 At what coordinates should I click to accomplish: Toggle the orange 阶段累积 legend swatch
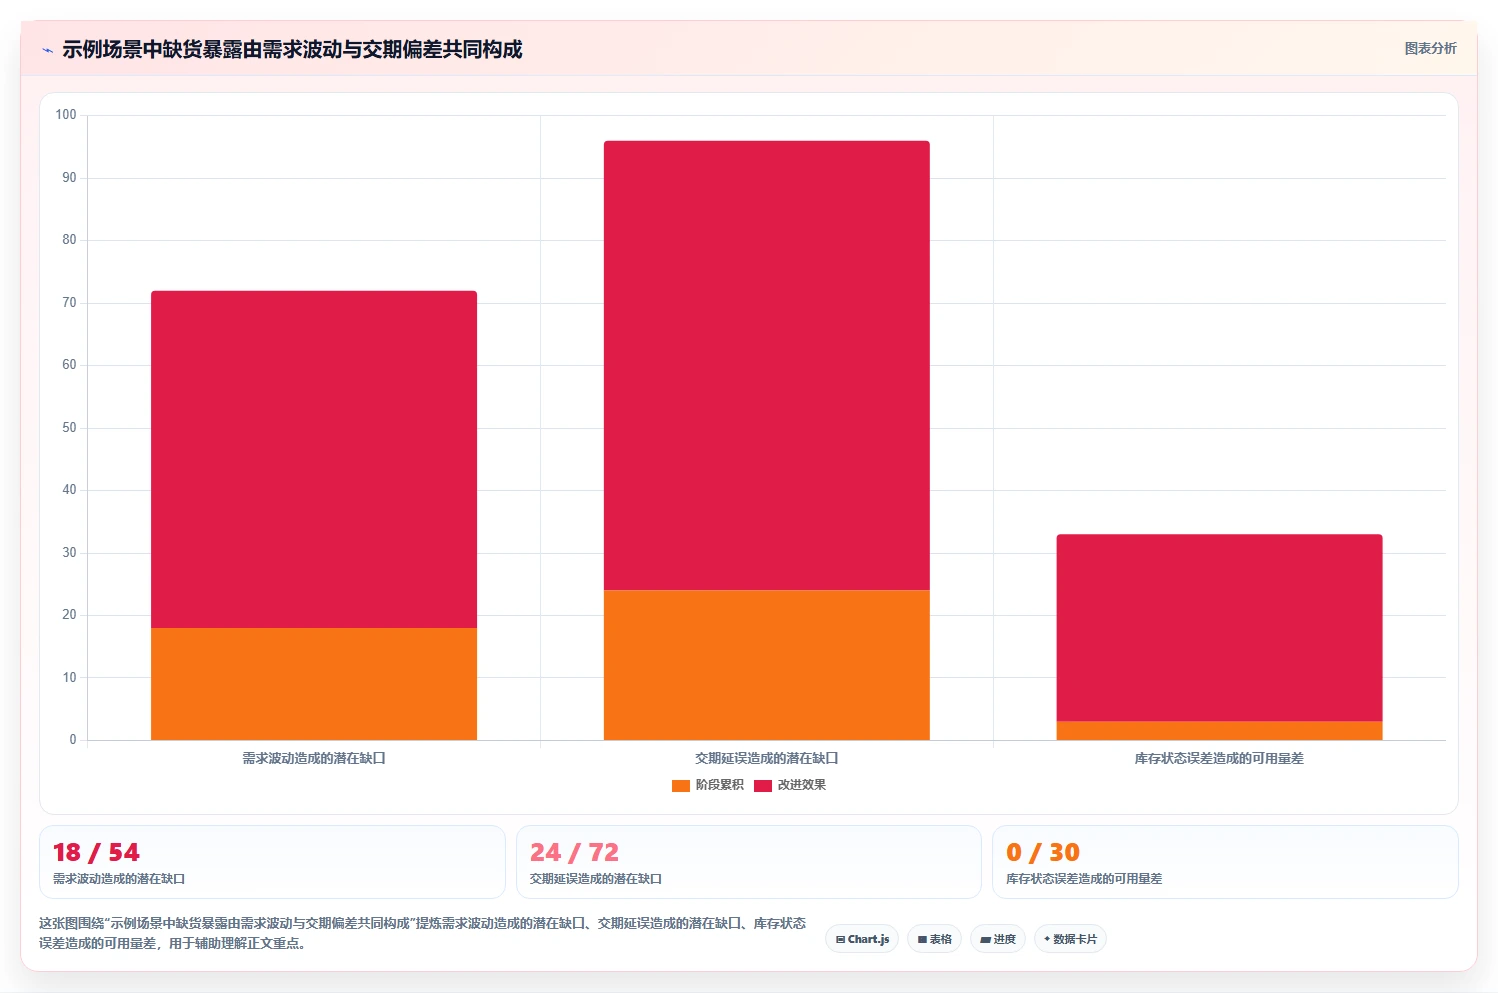pos(681,786)
